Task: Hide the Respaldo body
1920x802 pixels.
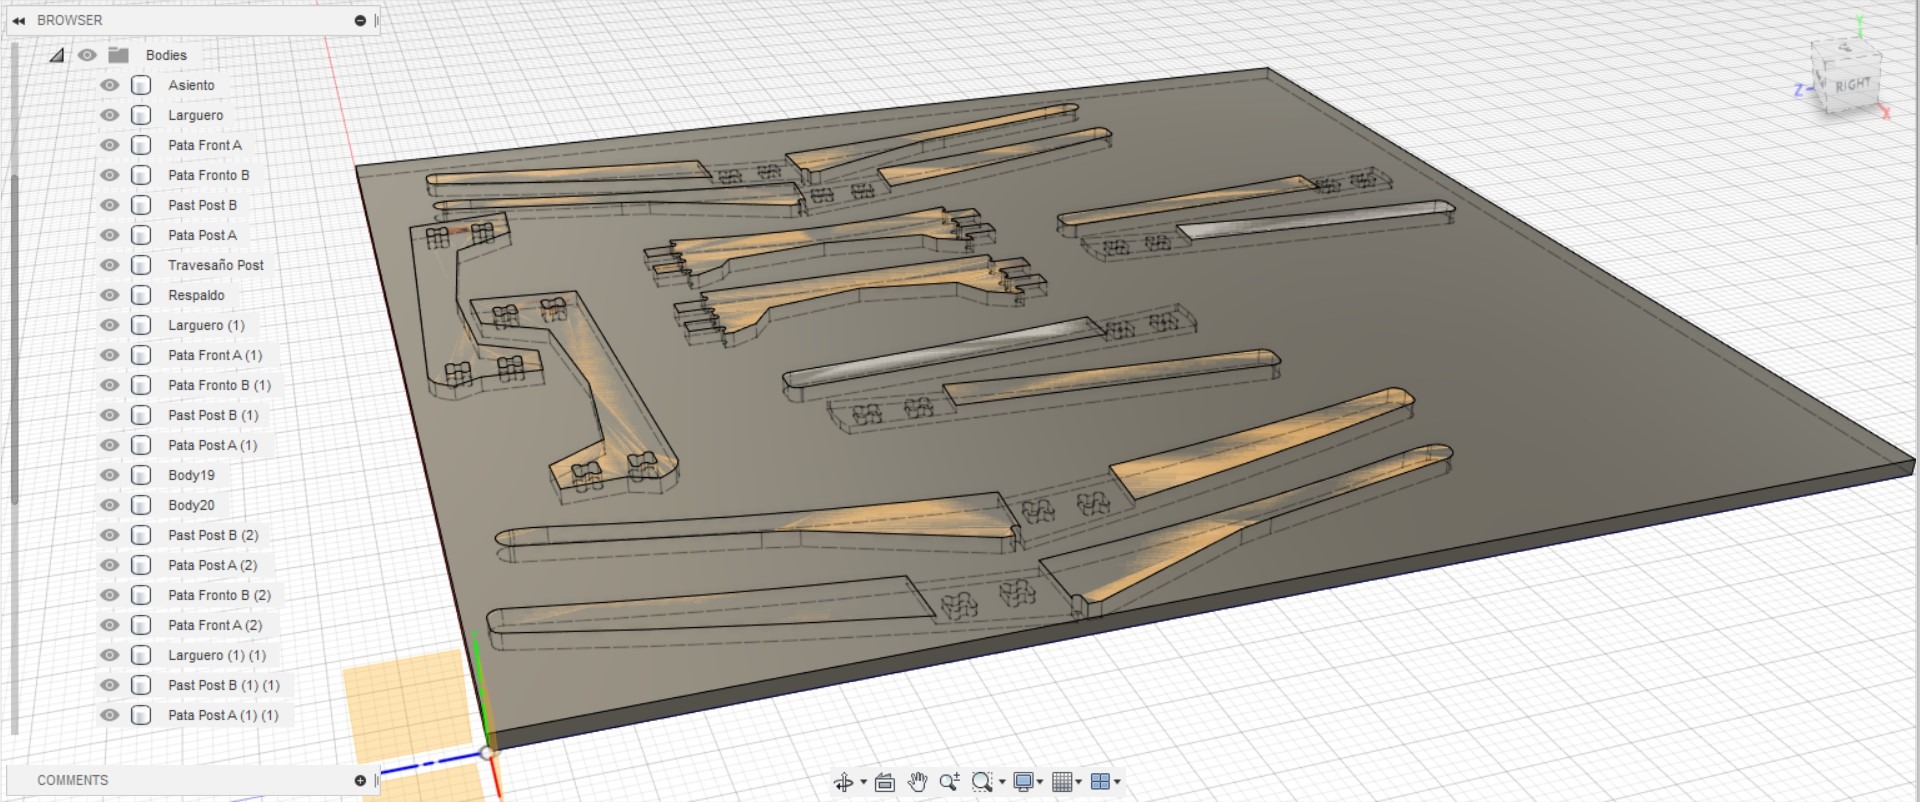Action: [x=110, y=295]
